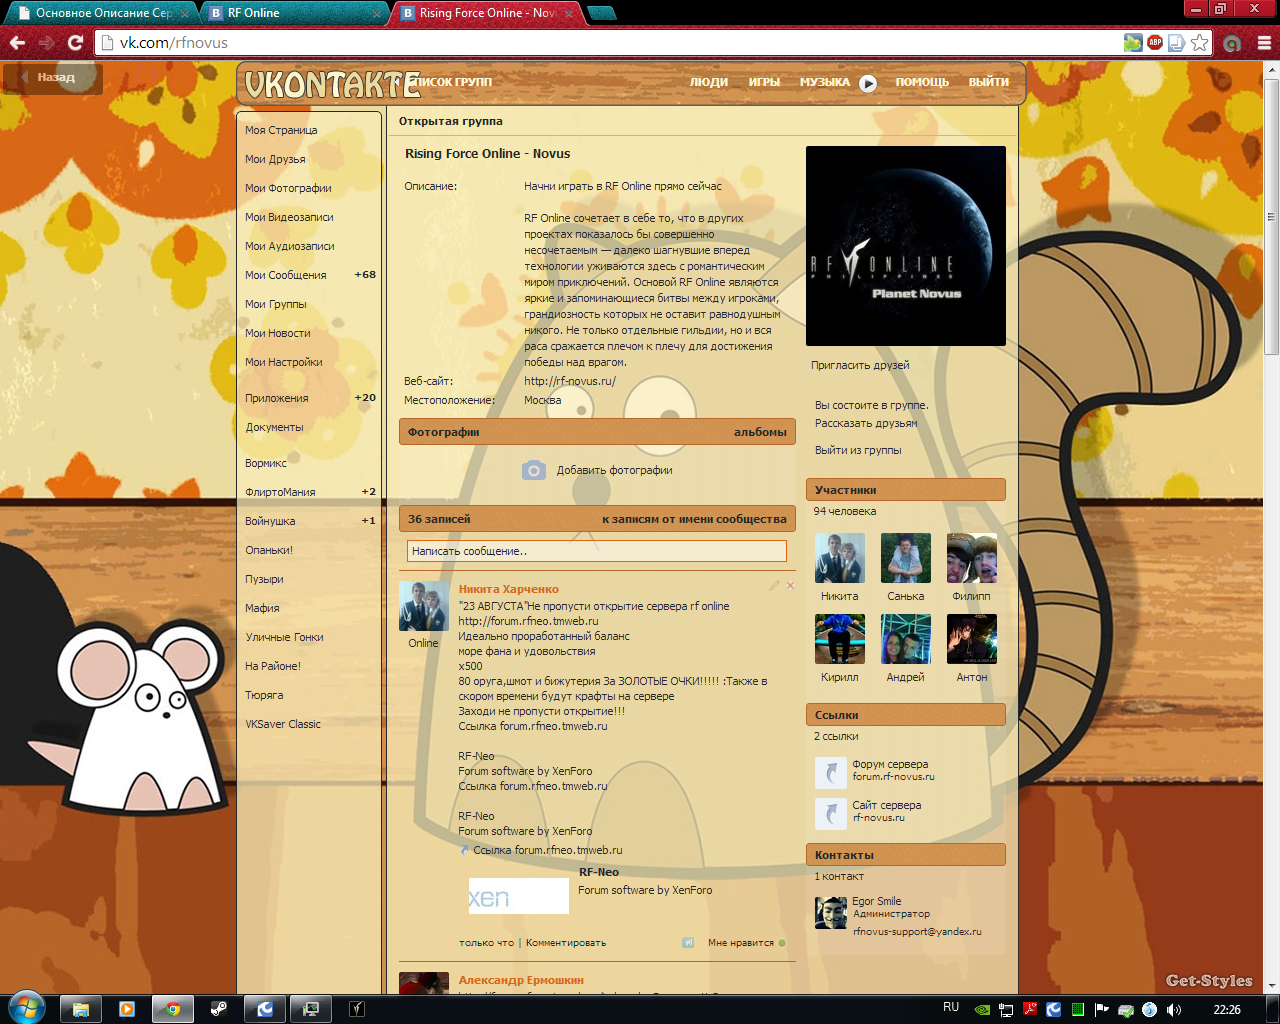Open the Adblock Plus extension icon
Screen dimensions: 1280x1024
coord(1155,42)
